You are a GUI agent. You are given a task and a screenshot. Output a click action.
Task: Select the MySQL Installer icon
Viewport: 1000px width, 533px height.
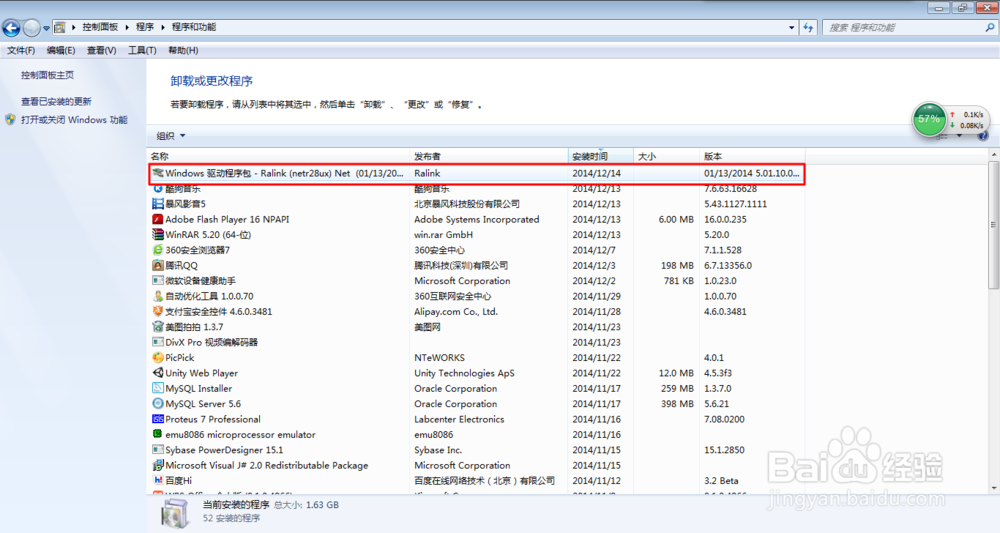pyautogui.click(x=158, y=388)
